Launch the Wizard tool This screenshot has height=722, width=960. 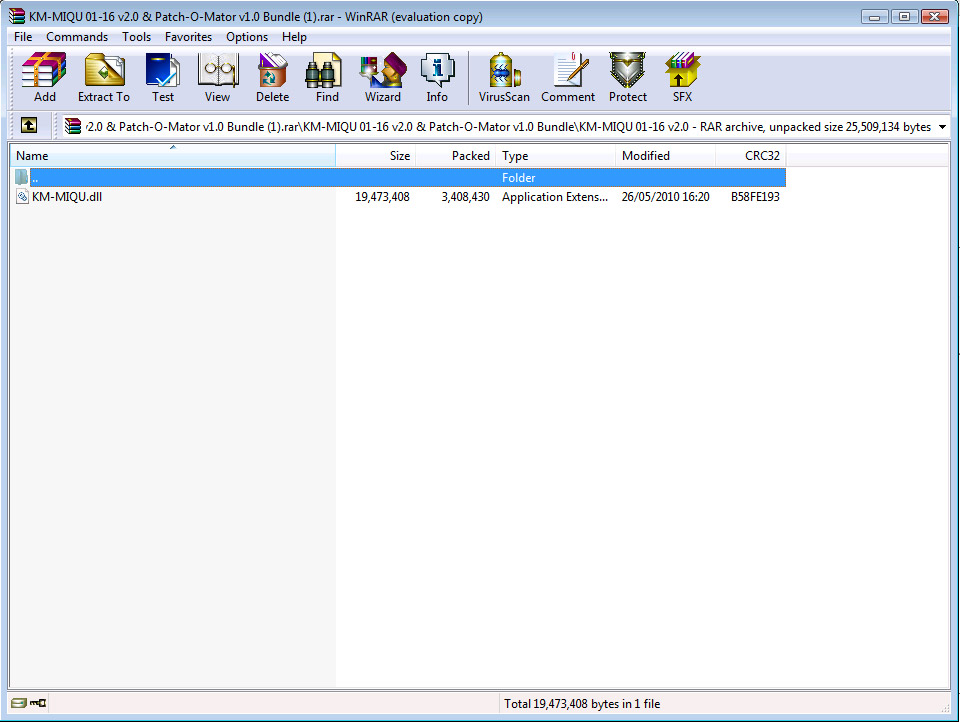[x=383, y=77]
